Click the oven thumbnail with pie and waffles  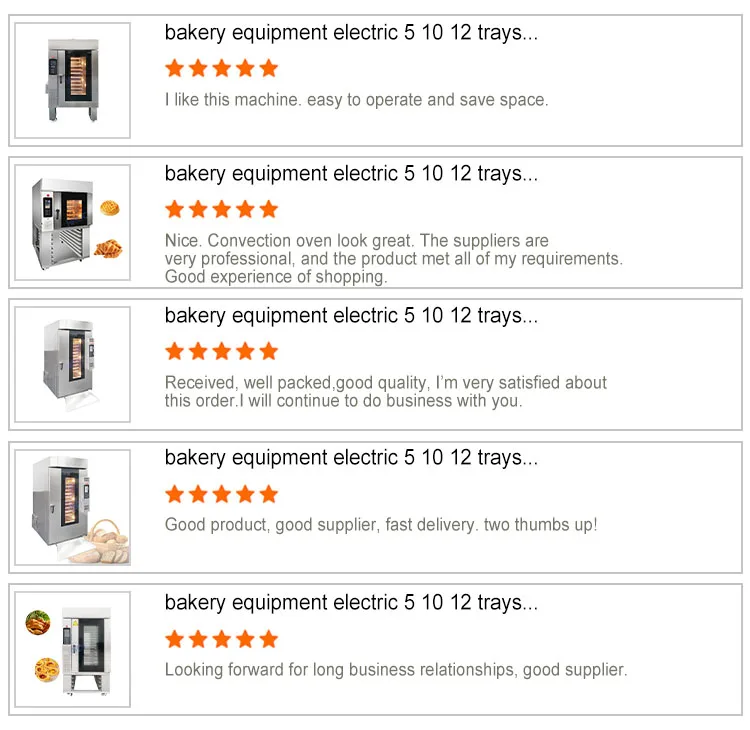pos(72,223)
